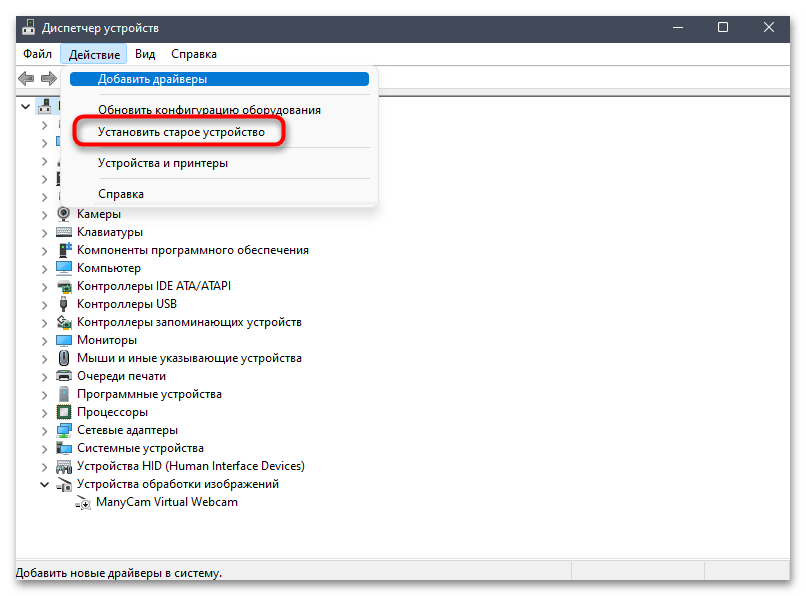Click the Контроллеры запоминающих устройств icon
The width and height of the screenshot is (806, 596).
[x=64, y=322]
